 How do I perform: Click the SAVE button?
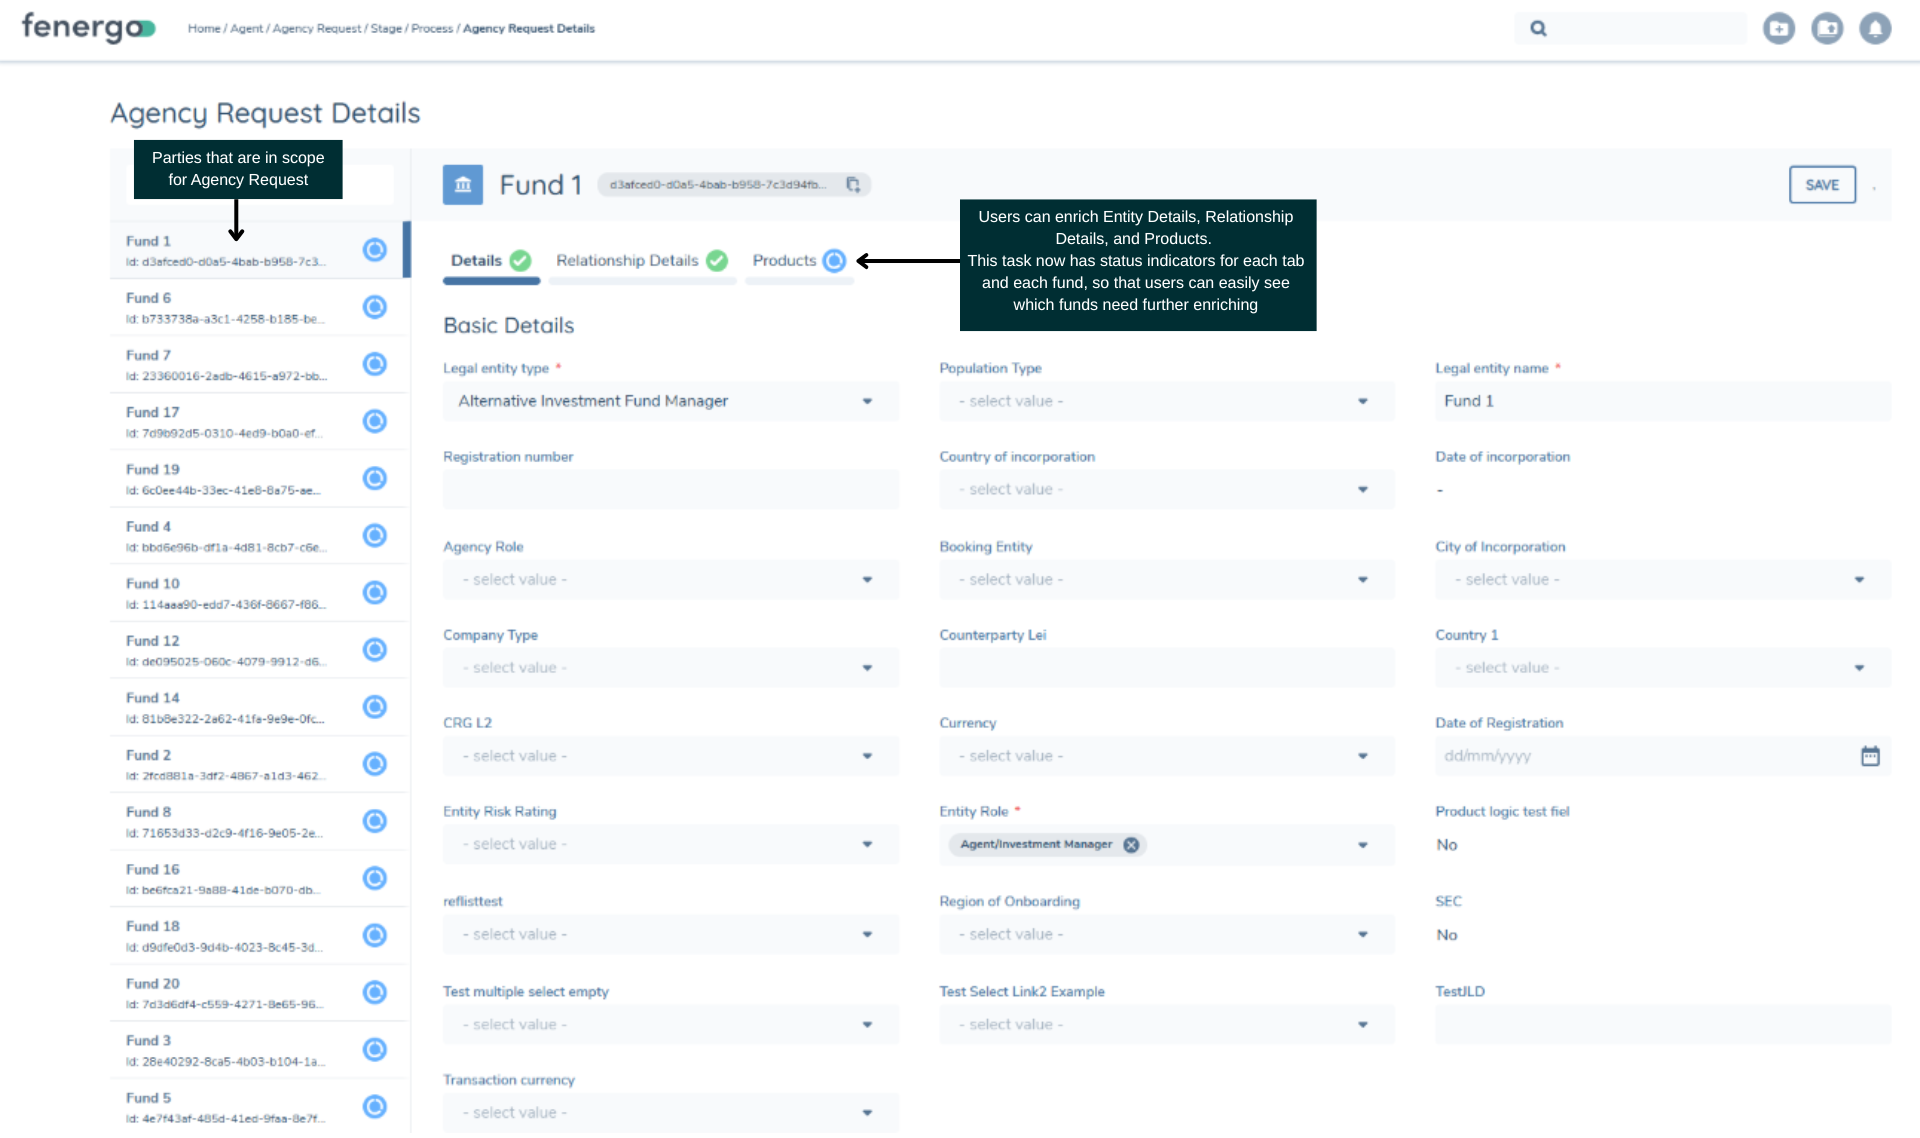(1822, 184)
